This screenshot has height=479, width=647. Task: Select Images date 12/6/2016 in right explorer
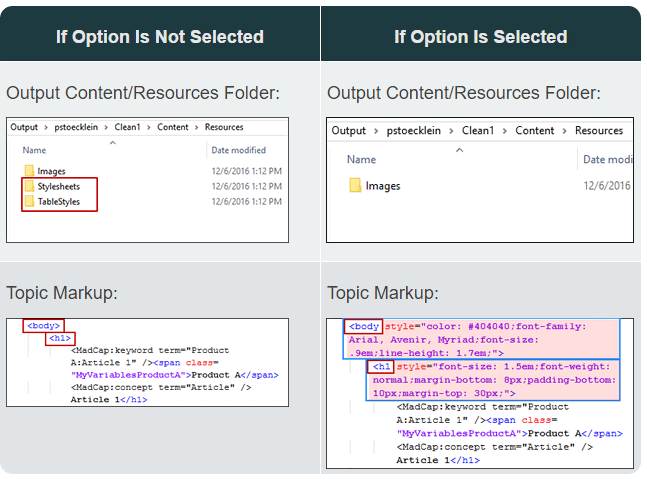(x=607, y=186)
